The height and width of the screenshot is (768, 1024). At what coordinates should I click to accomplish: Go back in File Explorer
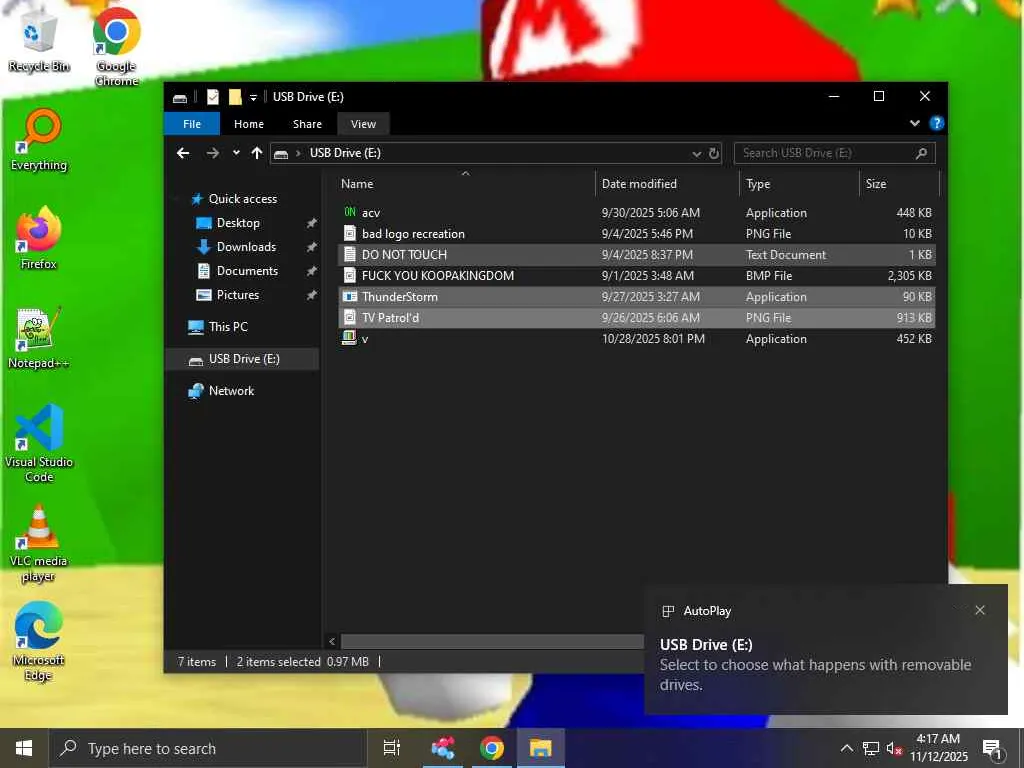183,153
